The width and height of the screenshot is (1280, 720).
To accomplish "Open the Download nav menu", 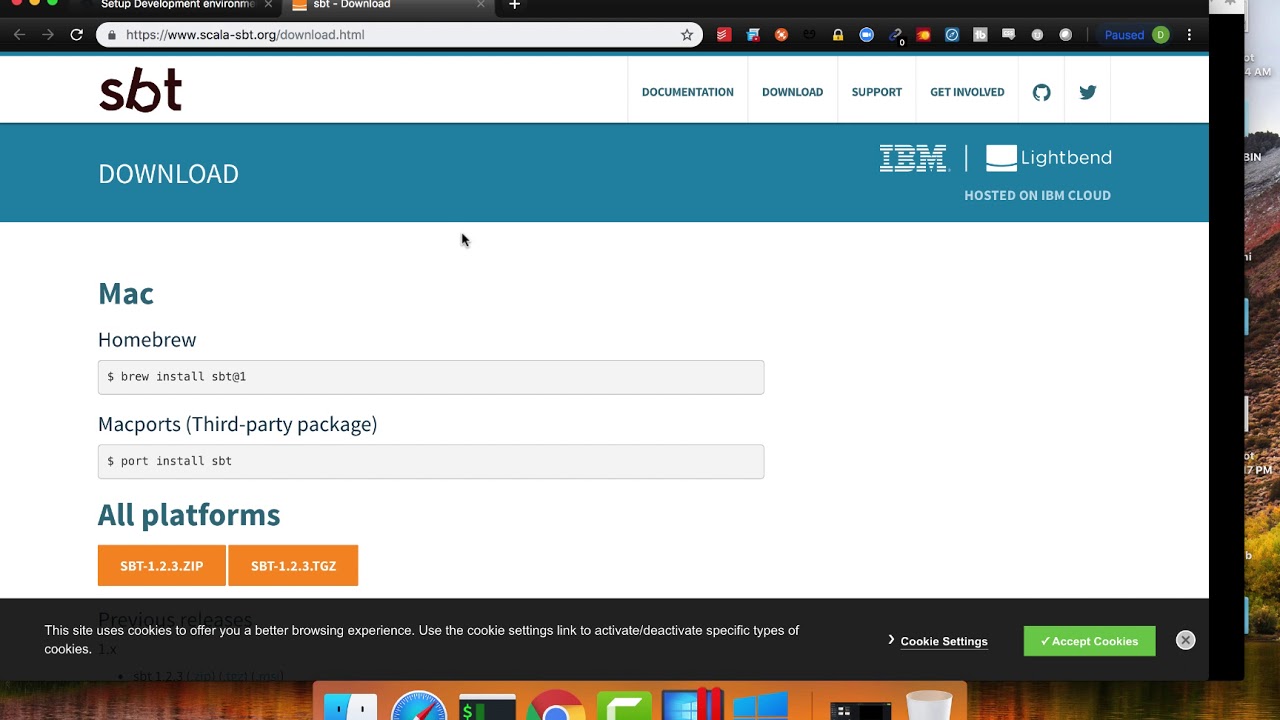I will (x=793, y=92).
